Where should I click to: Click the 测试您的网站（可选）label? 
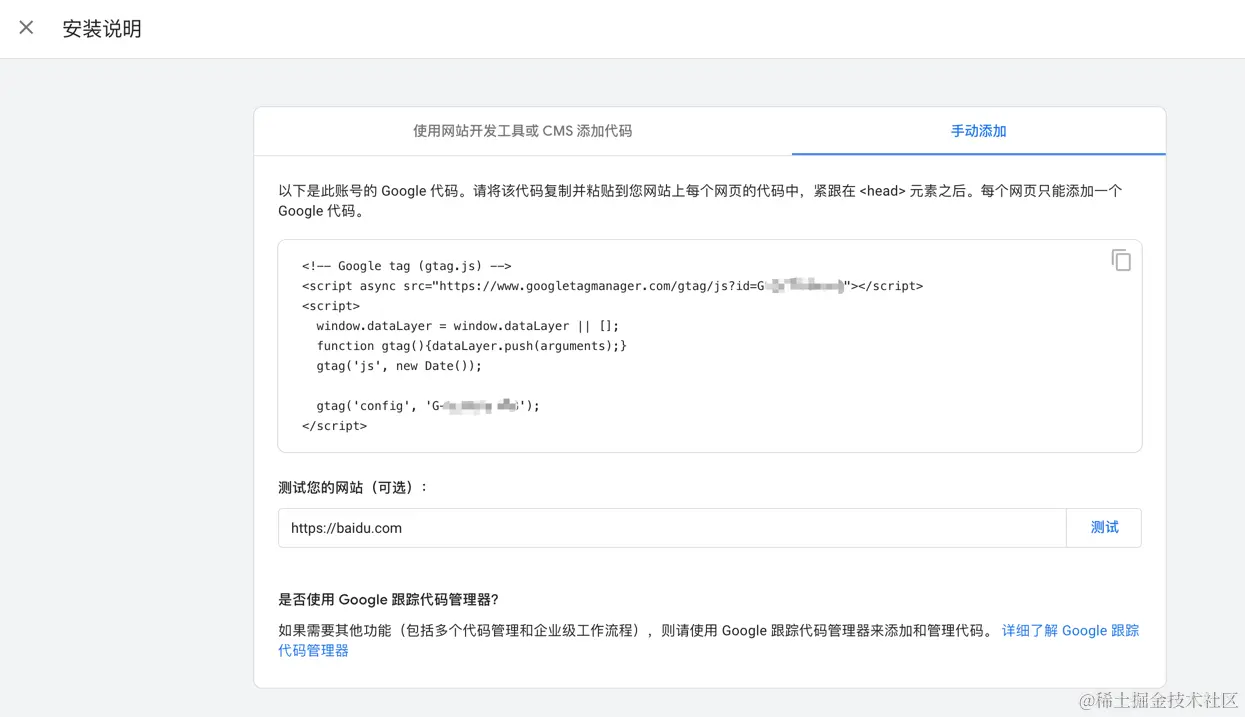[353, 487]
